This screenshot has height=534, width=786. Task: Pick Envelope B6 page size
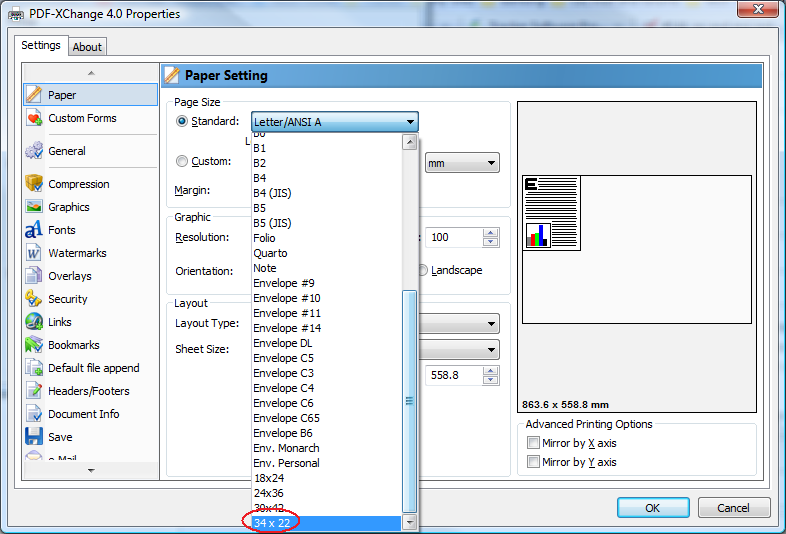(x=326, y=433)
